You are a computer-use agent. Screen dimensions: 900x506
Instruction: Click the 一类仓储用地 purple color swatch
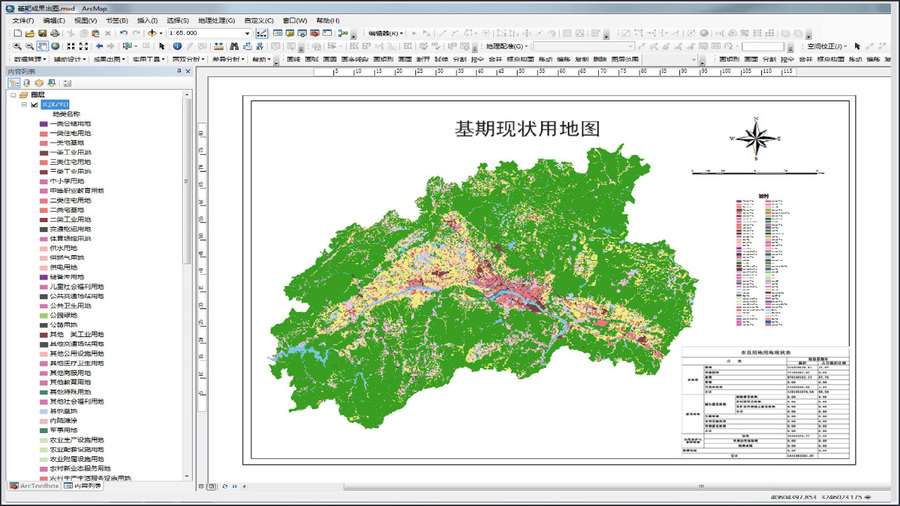click(44, 124)
